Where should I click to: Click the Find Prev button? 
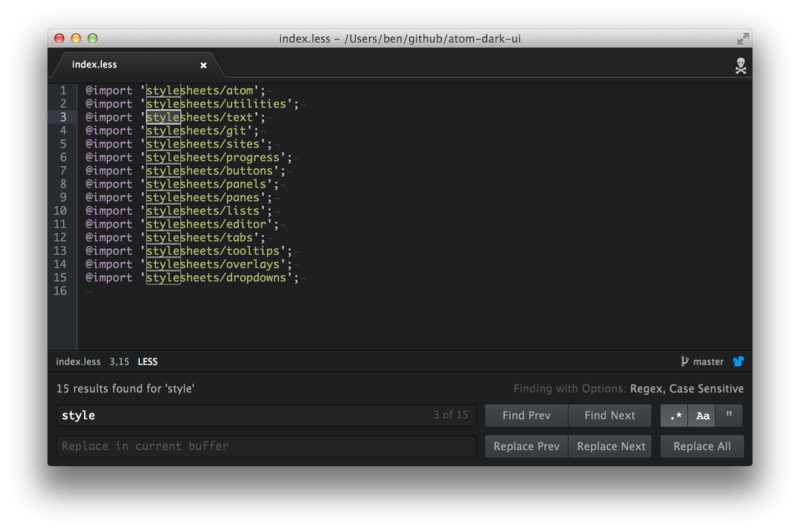point(526,416)
